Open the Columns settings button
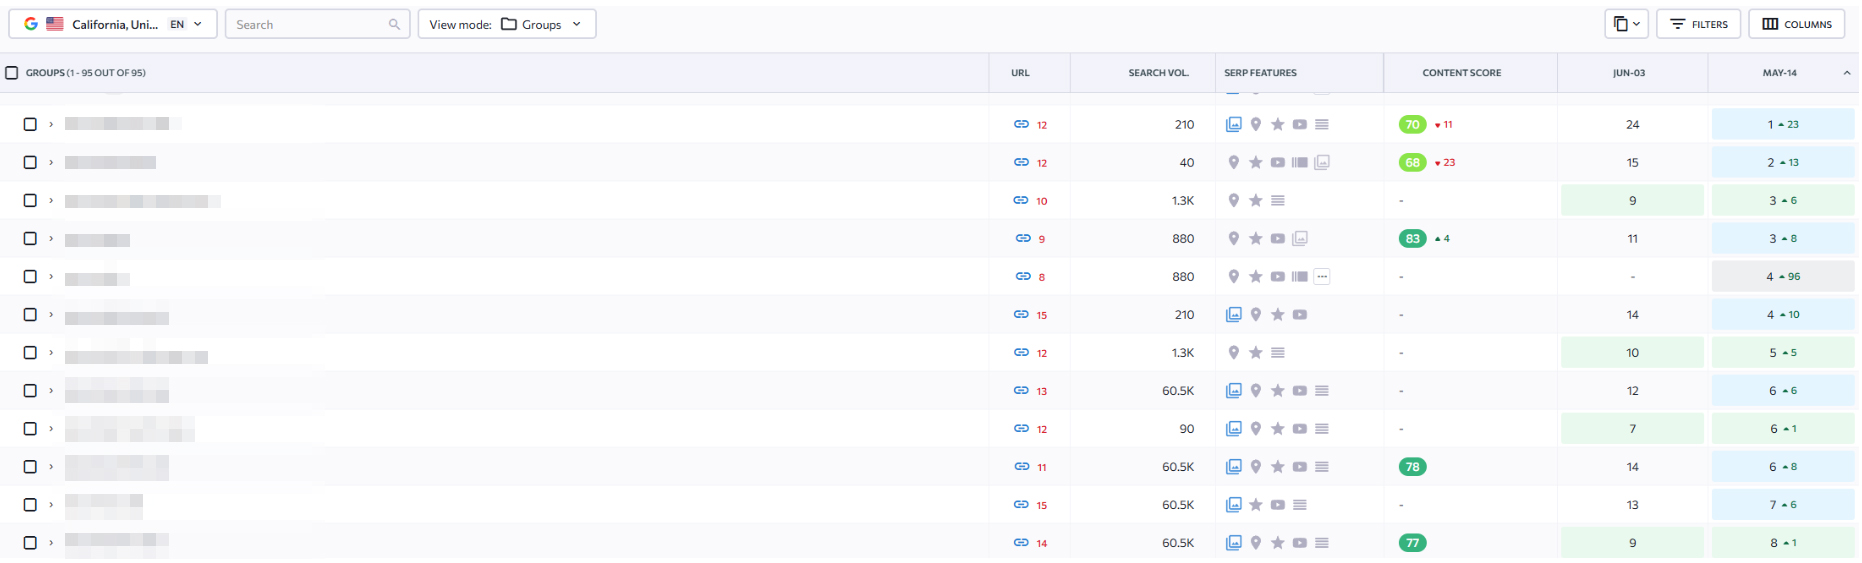Image resolution: width=1862 pixels, height=563 pixels. pyautogui.click(x=1796, y=25)
